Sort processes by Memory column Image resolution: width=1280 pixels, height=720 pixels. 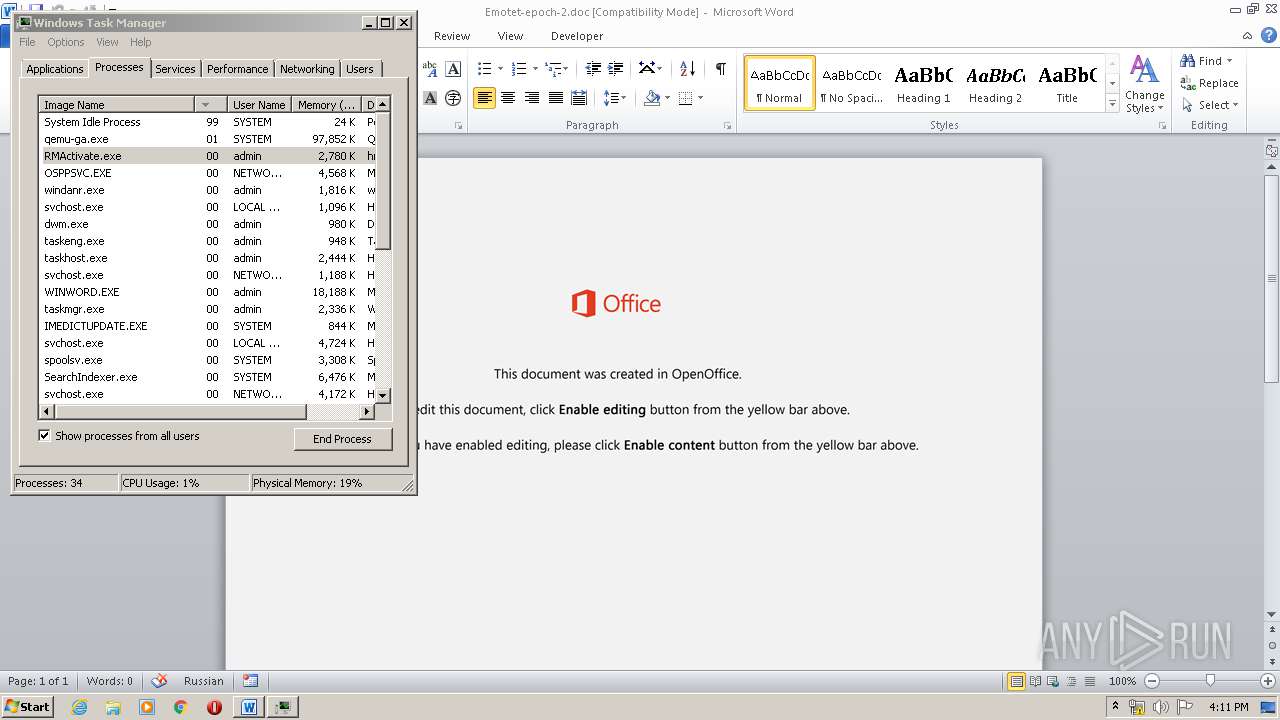pos(326,104)
